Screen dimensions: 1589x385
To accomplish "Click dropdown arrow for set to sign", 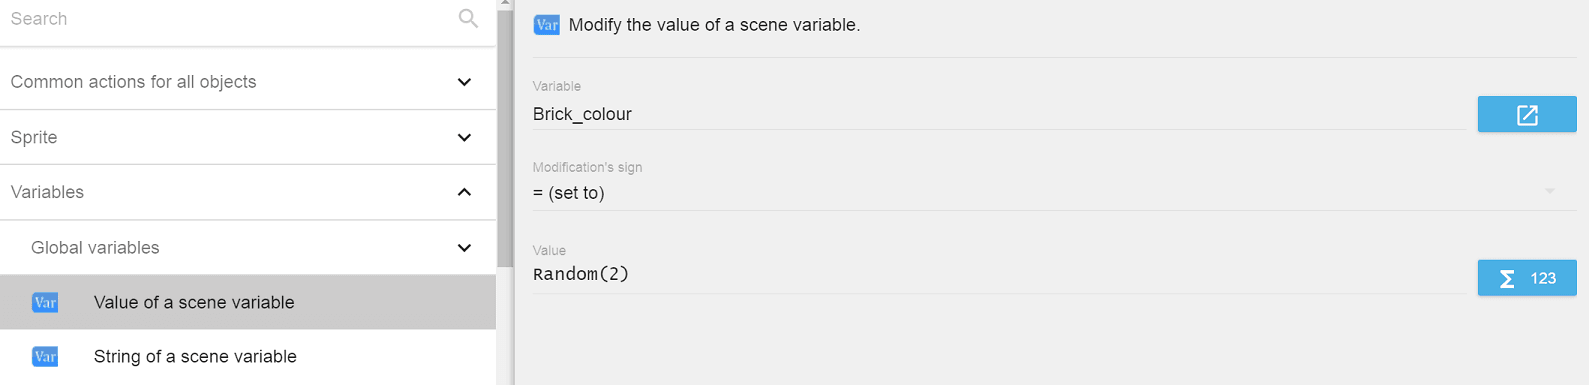I will (x=1549, y=191).
